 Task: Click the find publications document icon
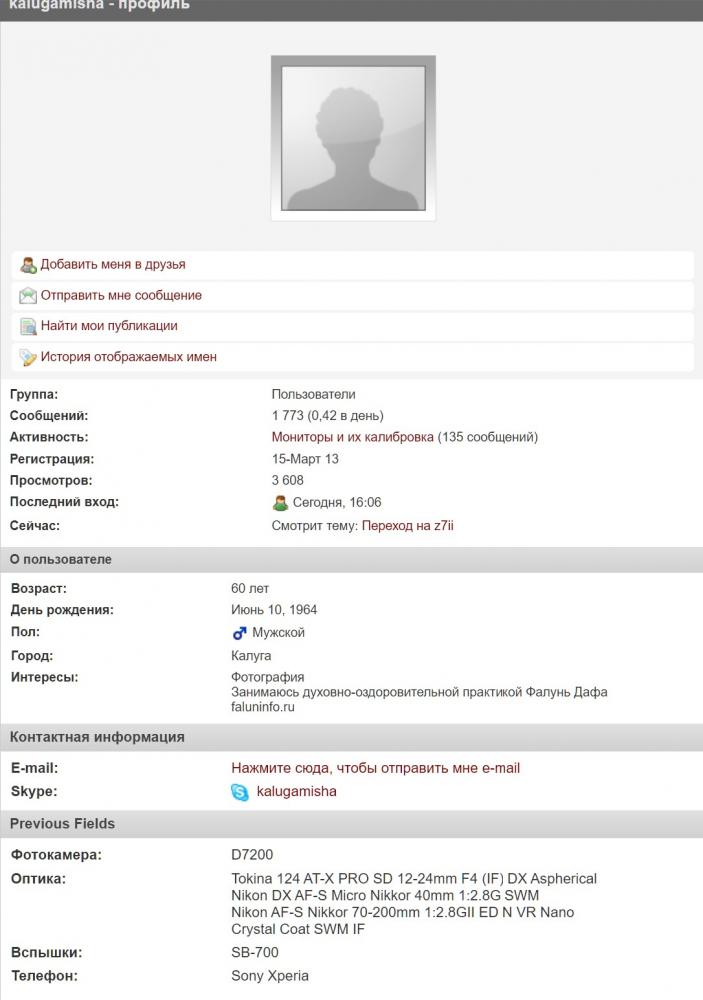point(28,327)
